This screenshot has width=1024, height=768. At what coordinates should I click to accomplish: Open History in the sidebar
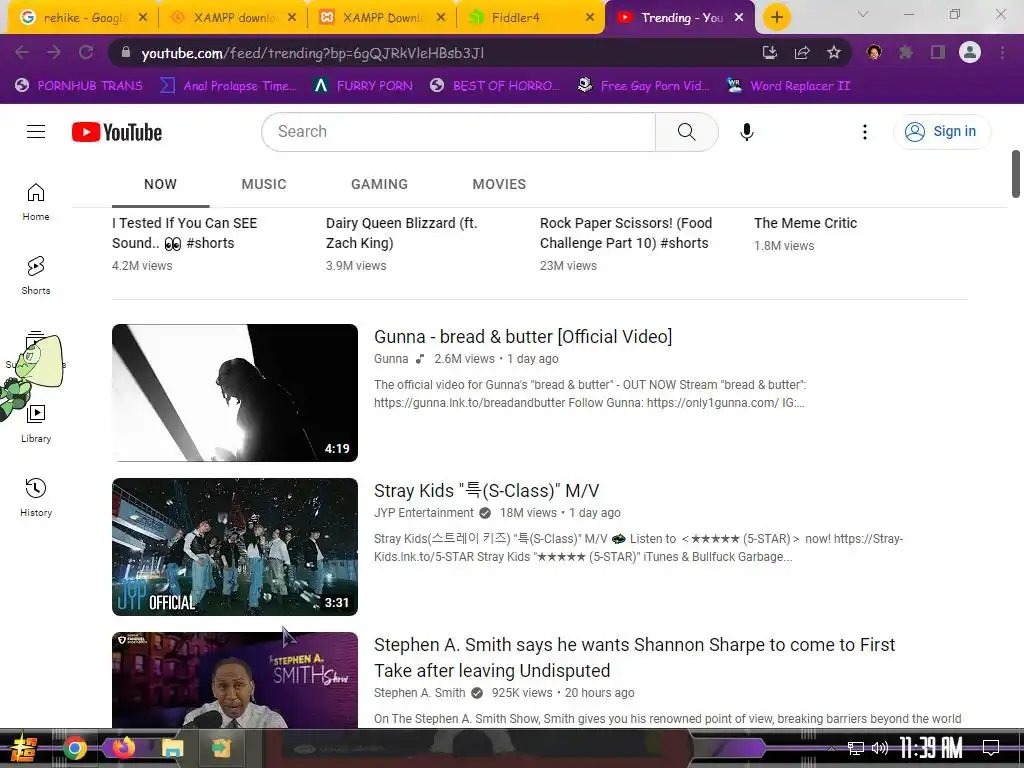click(x=36, y=498)
